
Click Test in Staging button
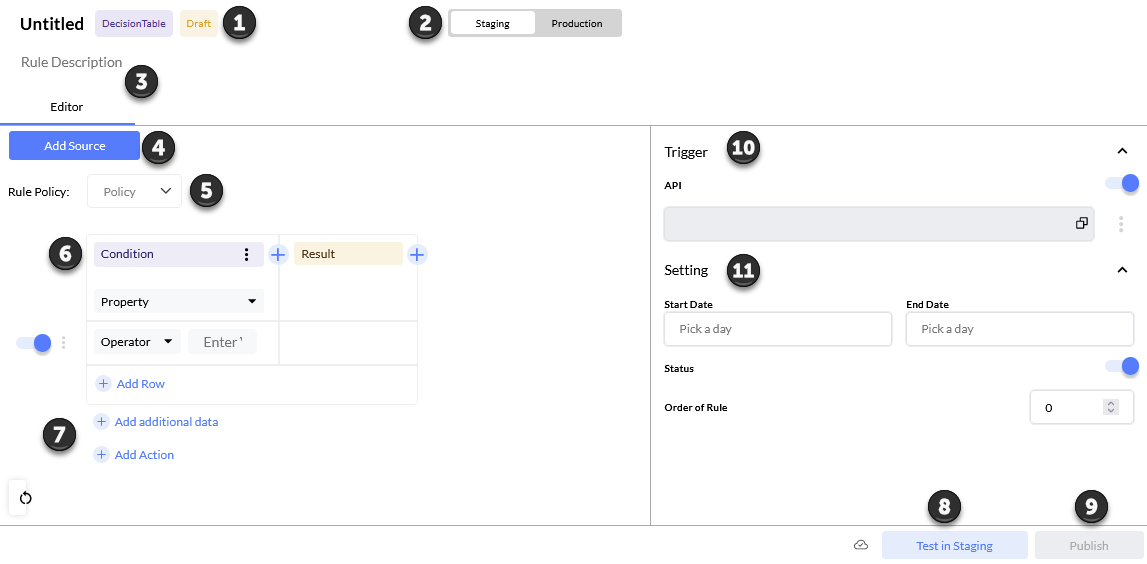pos(954,545)
